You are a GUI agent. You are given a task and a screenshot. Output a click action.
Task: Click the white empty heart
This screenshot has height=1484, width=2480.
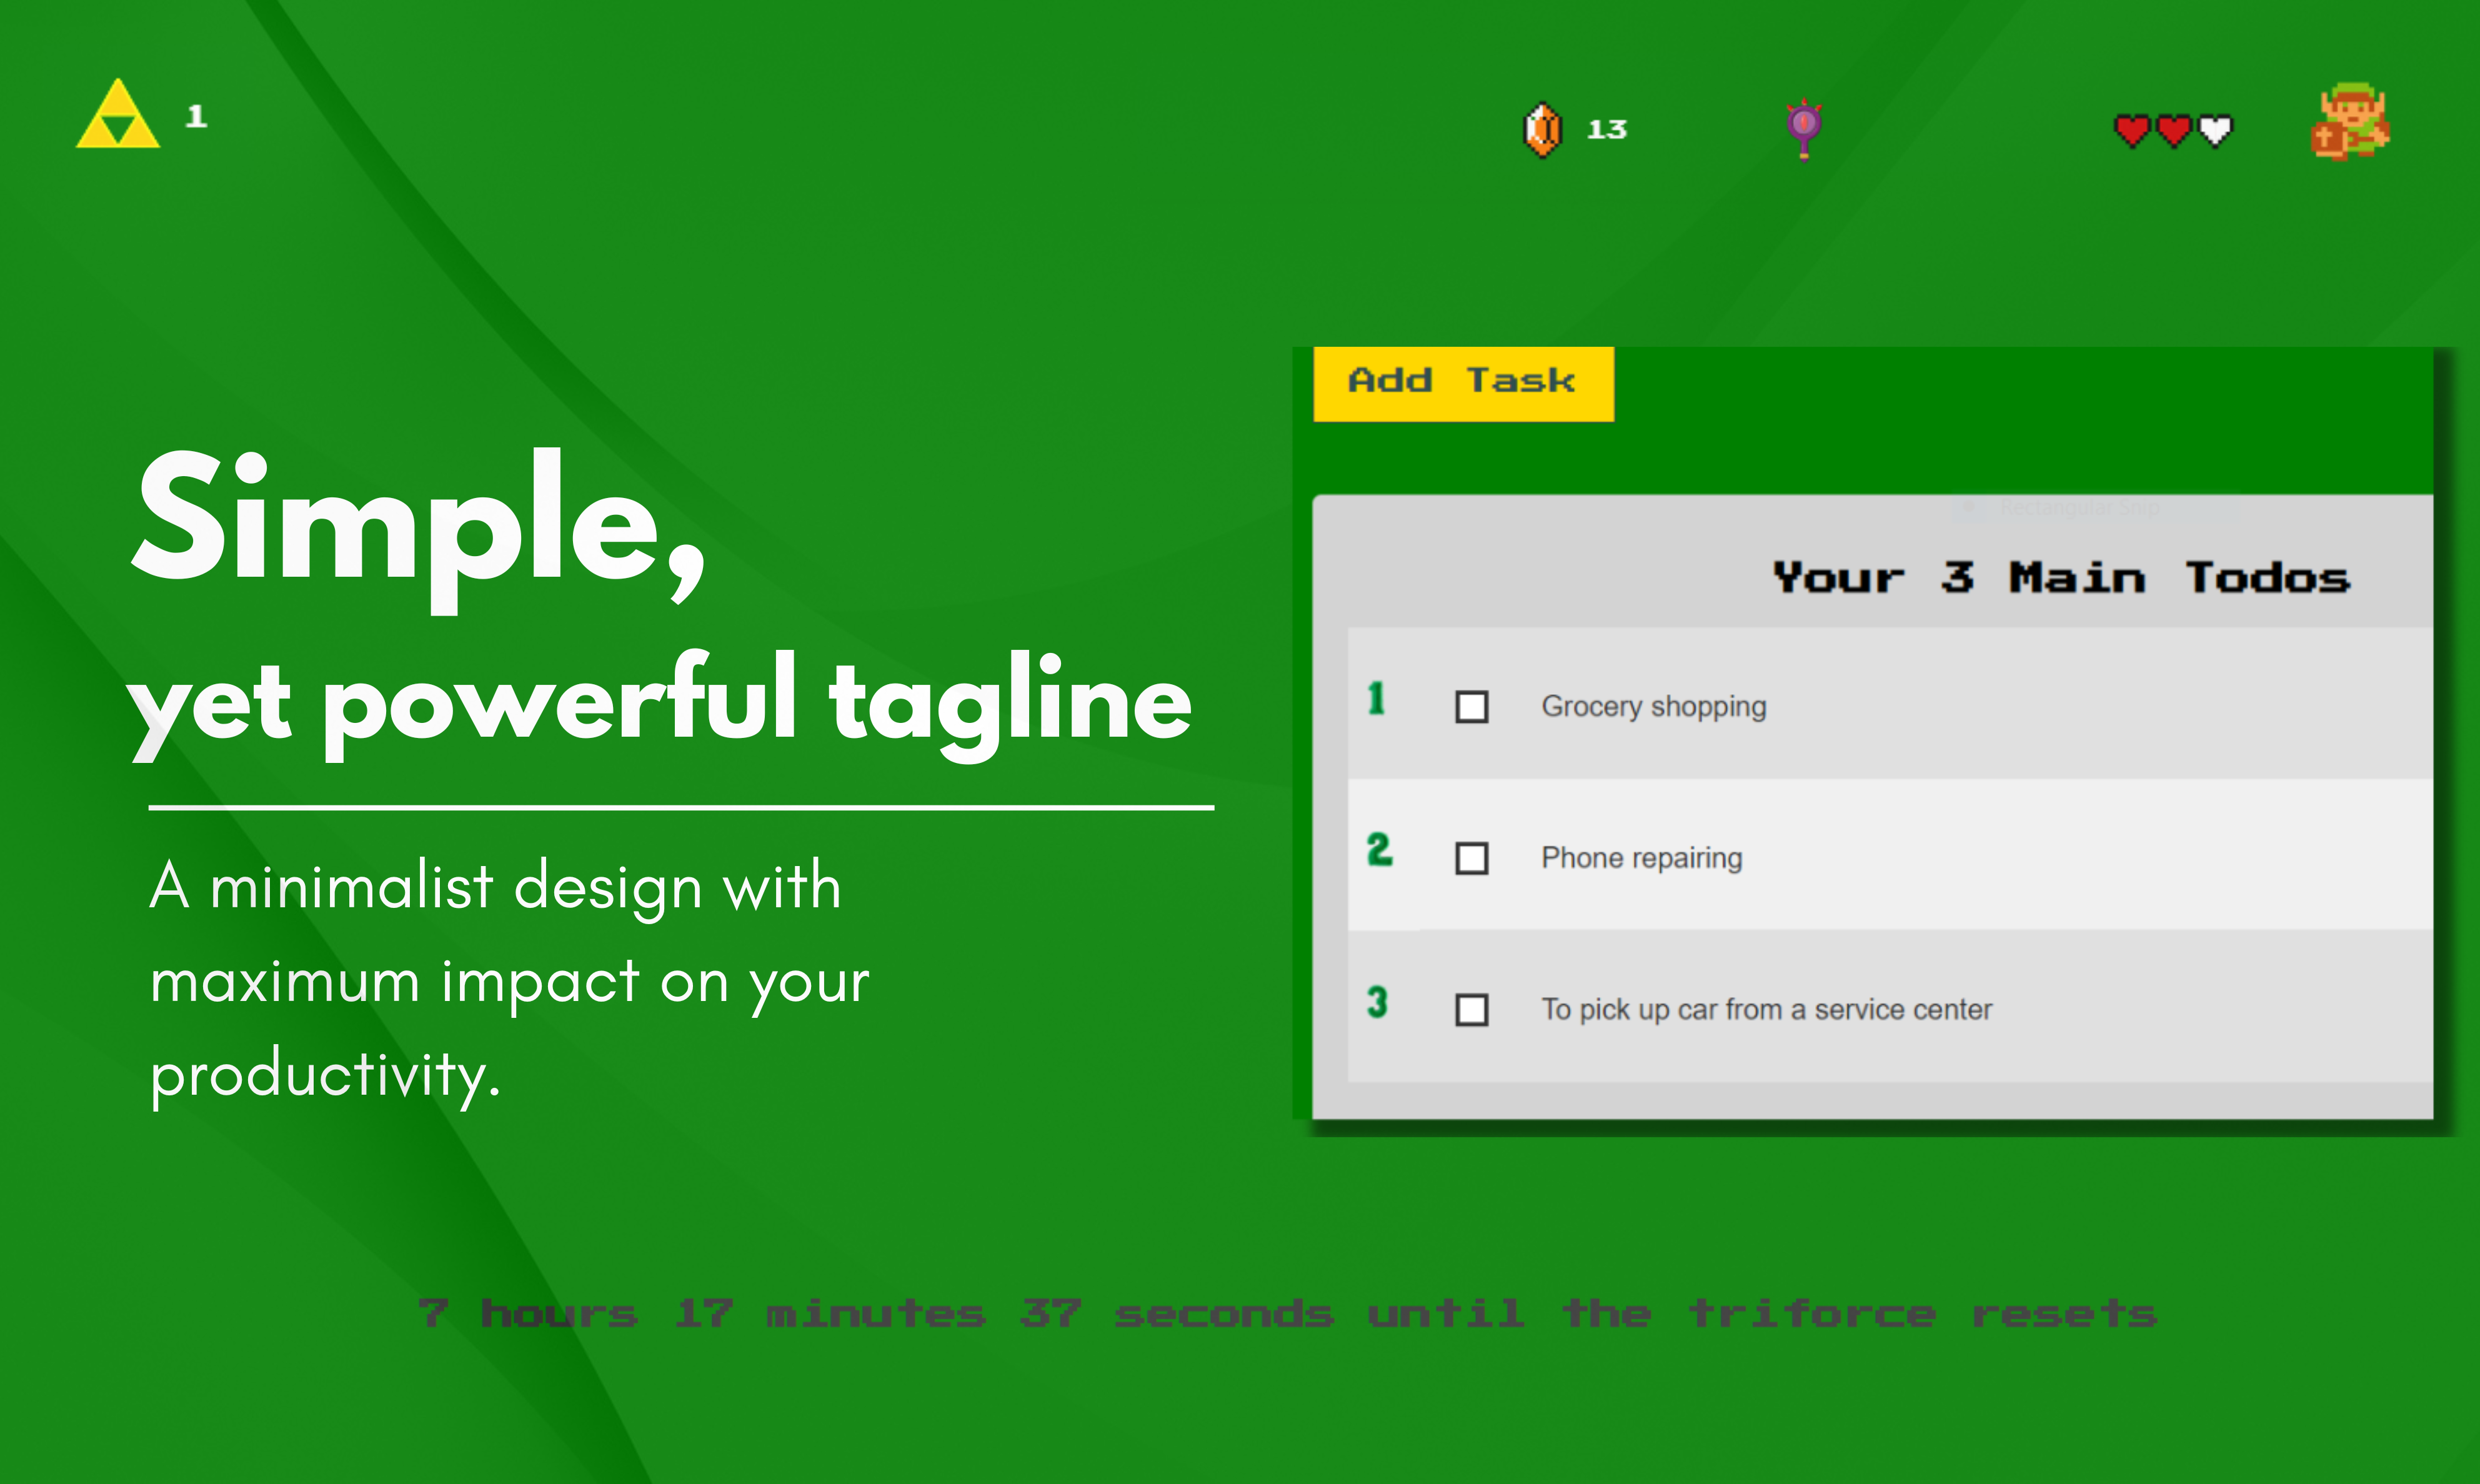2215,131
